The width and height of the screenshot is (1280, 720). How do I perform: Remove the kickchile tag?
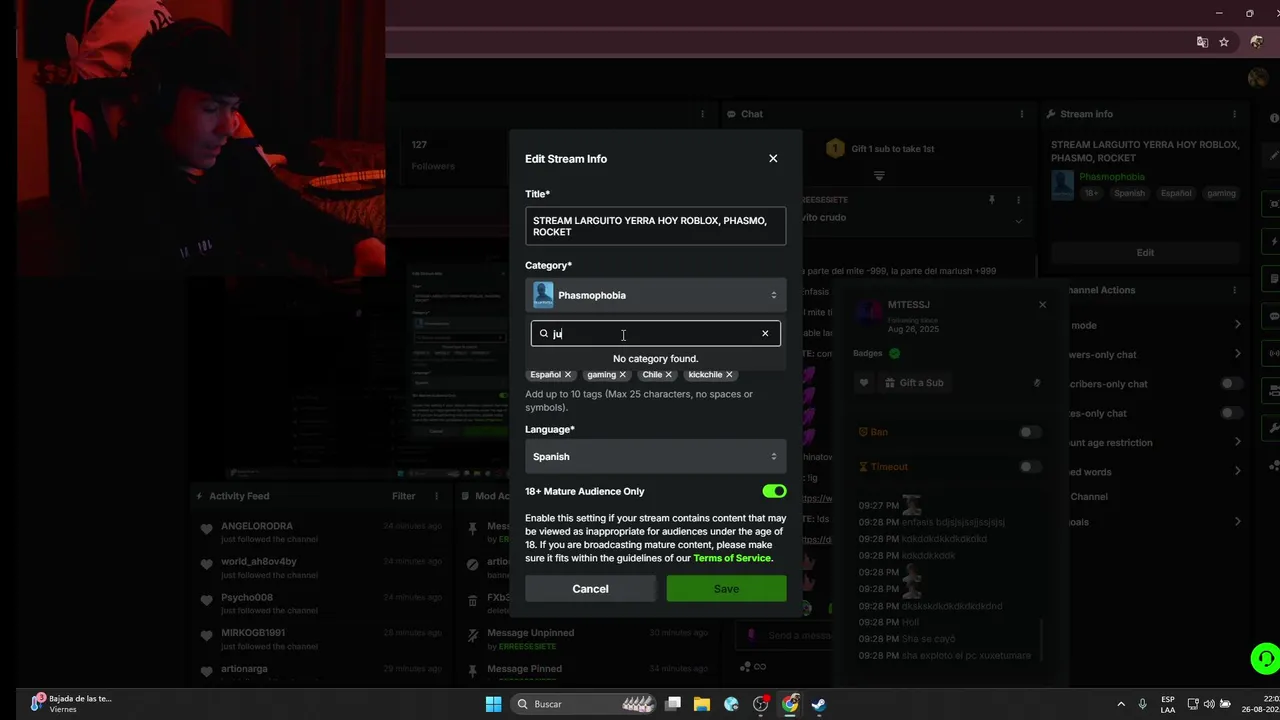(729, 374)
